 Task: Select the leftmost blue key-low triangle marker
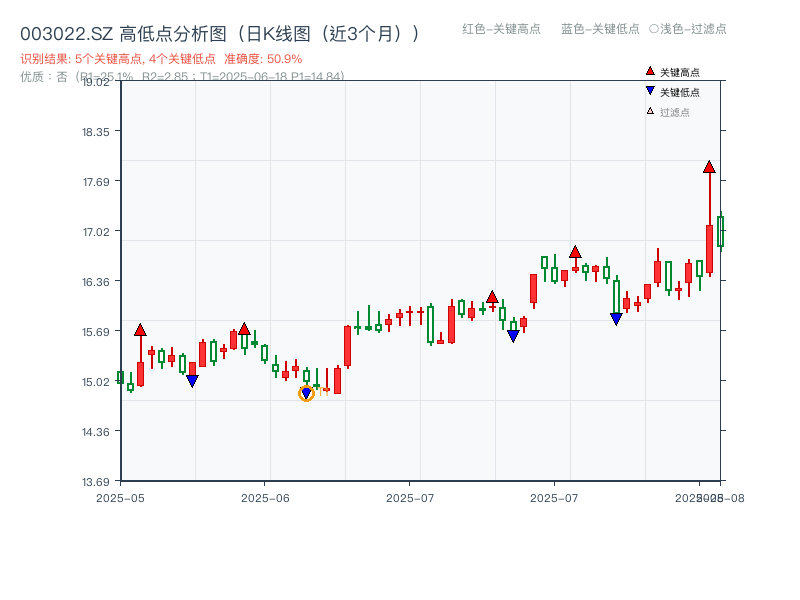pyautogui.click(x=192, y=381)
